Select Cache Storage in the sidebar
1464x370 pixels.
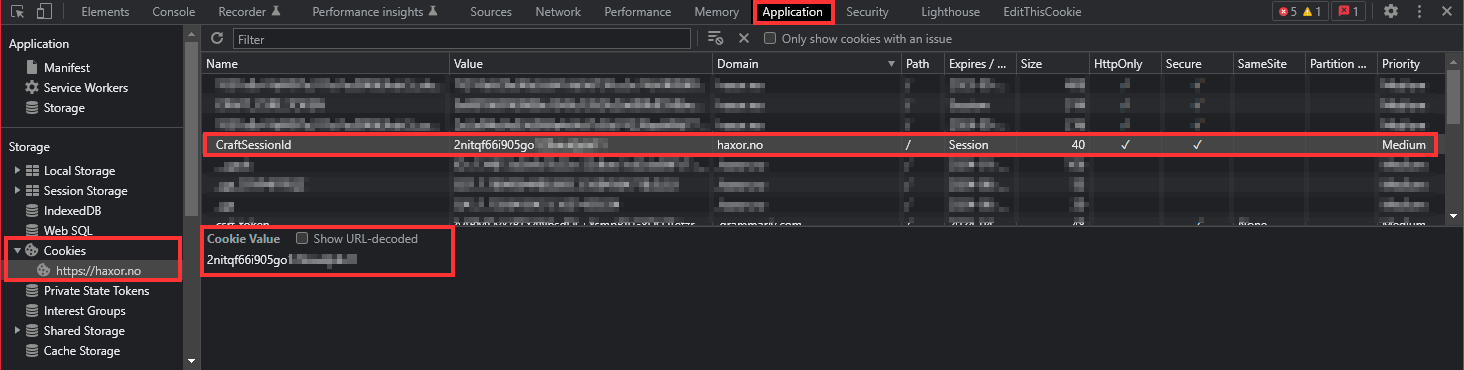(81, 351)
